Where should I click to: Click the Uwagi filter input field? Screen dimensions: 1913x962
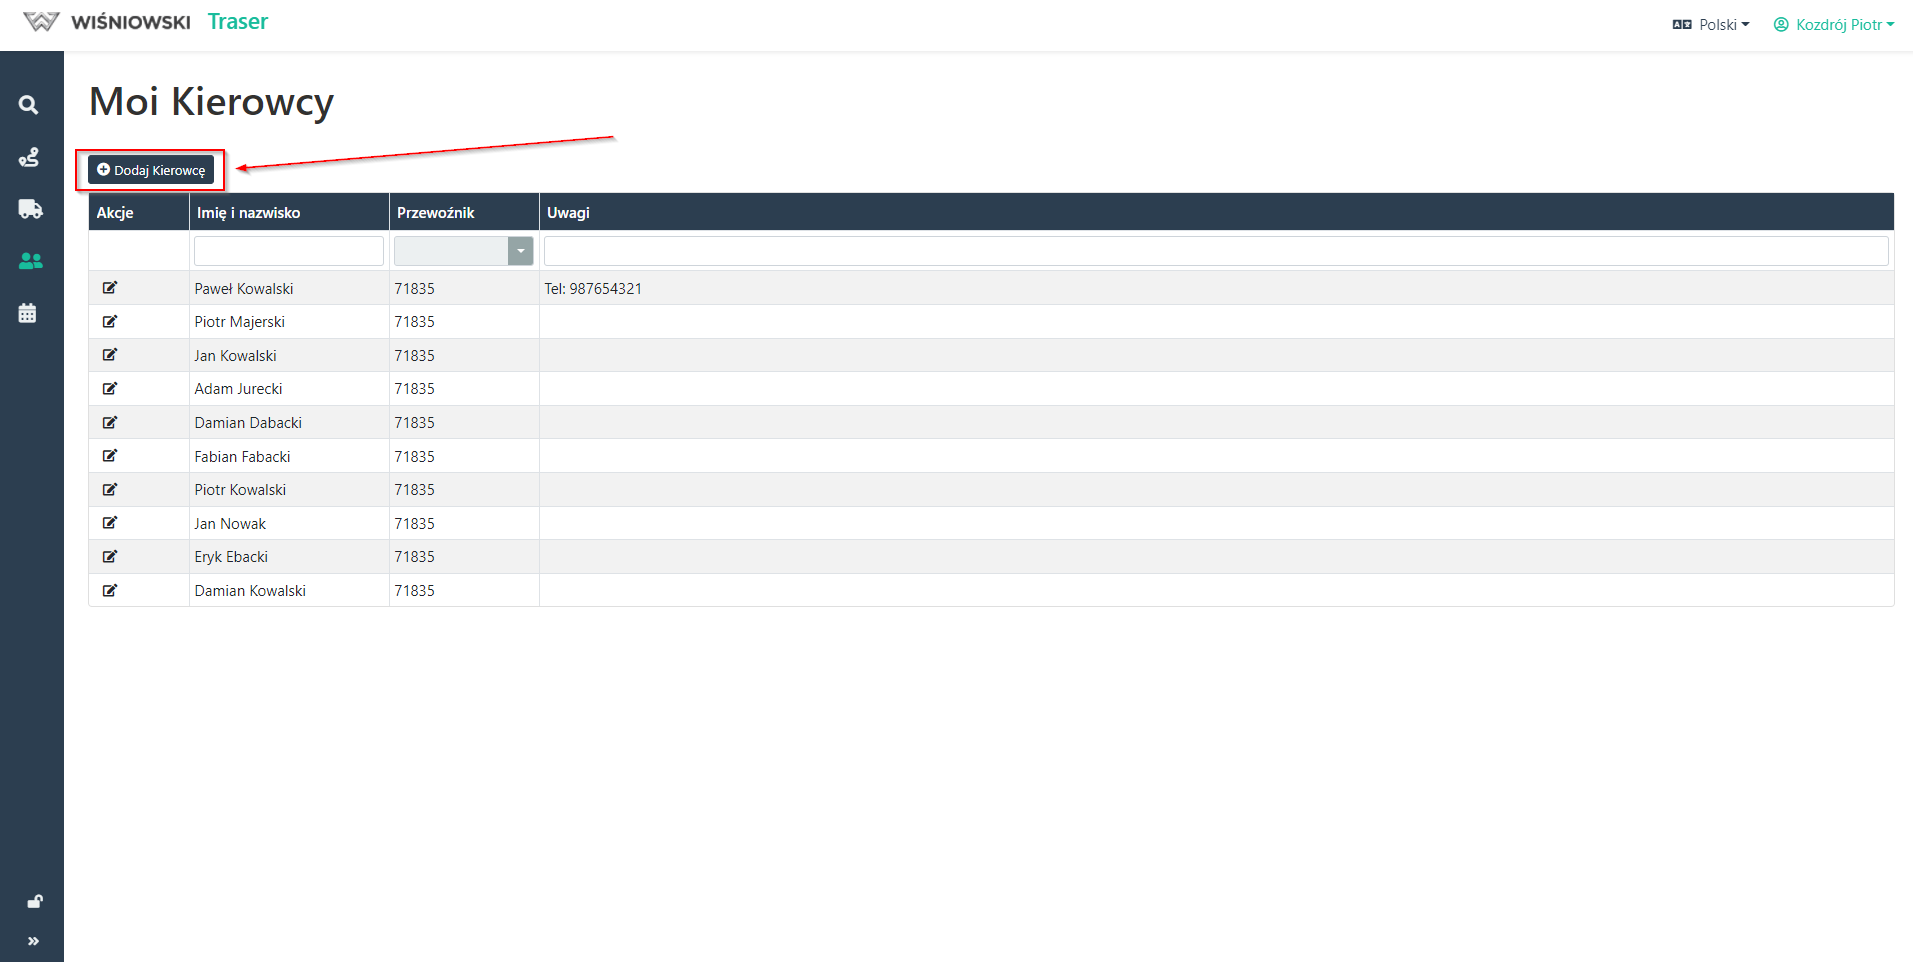click(x=1215, y=251)
